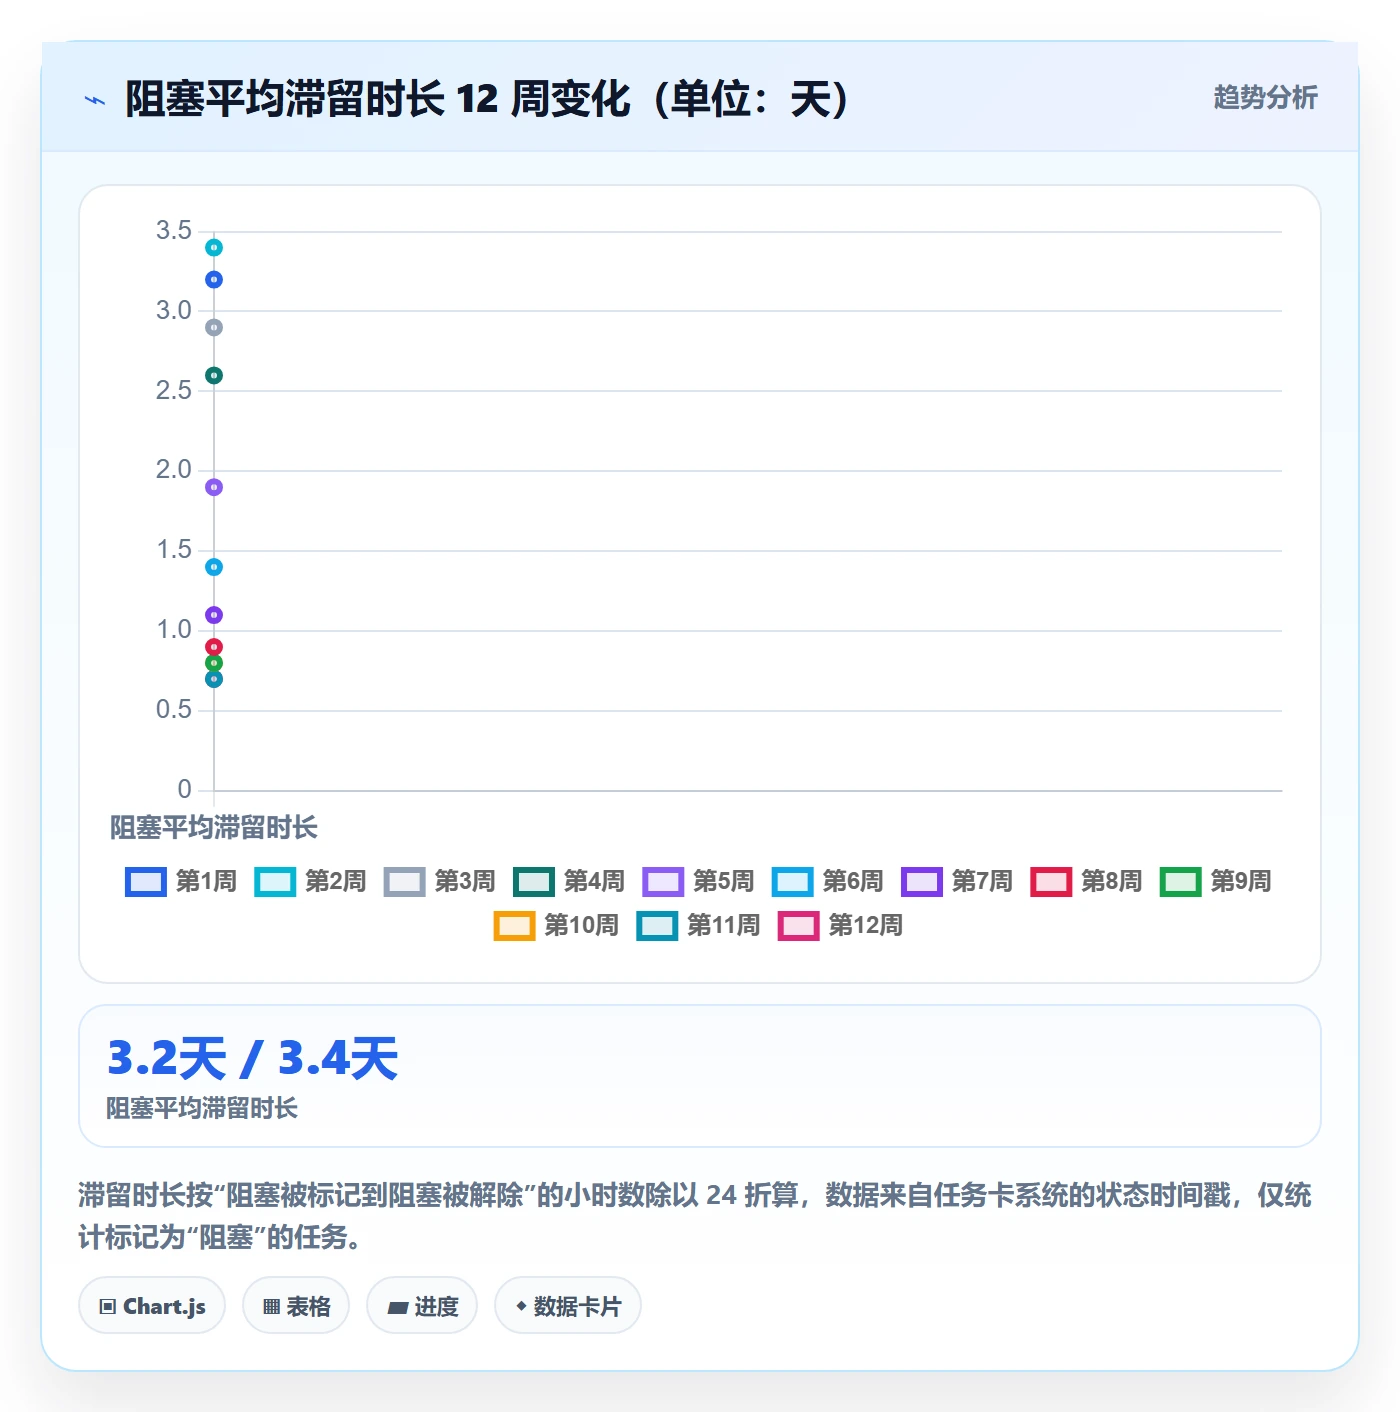Click the 3.2天 / 3.4天 value
Viewport: 1400px width, 1412px height.
coord(252,1058)
